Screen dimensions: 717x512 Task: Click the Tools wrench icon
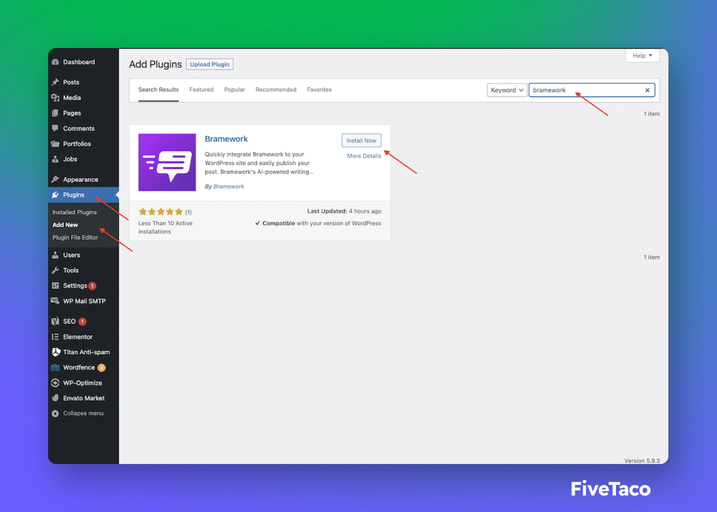point(55,270)
